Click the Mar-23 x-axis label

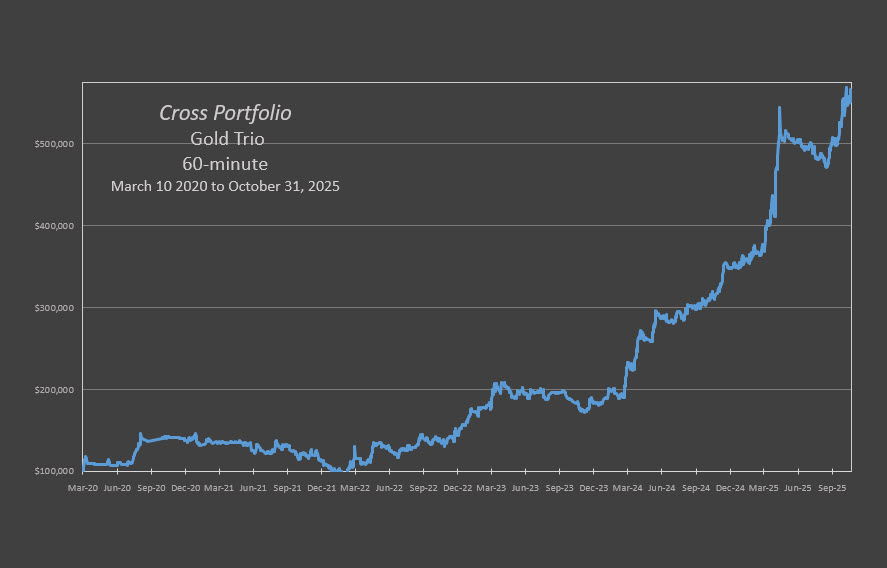[492, 488]
